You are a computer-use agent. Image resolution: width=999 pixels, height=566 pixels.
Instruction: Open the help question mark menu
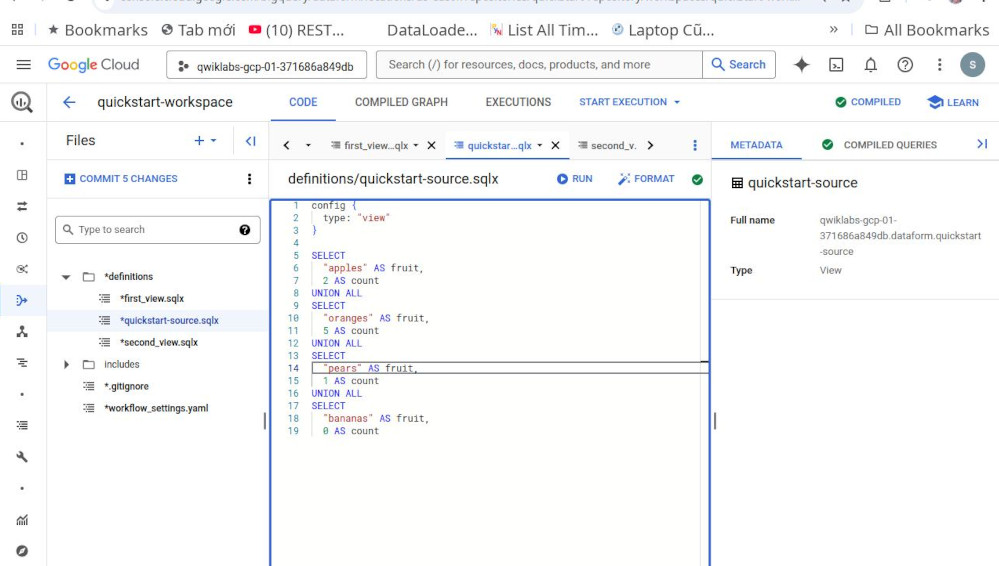click(x=905, y=64)
